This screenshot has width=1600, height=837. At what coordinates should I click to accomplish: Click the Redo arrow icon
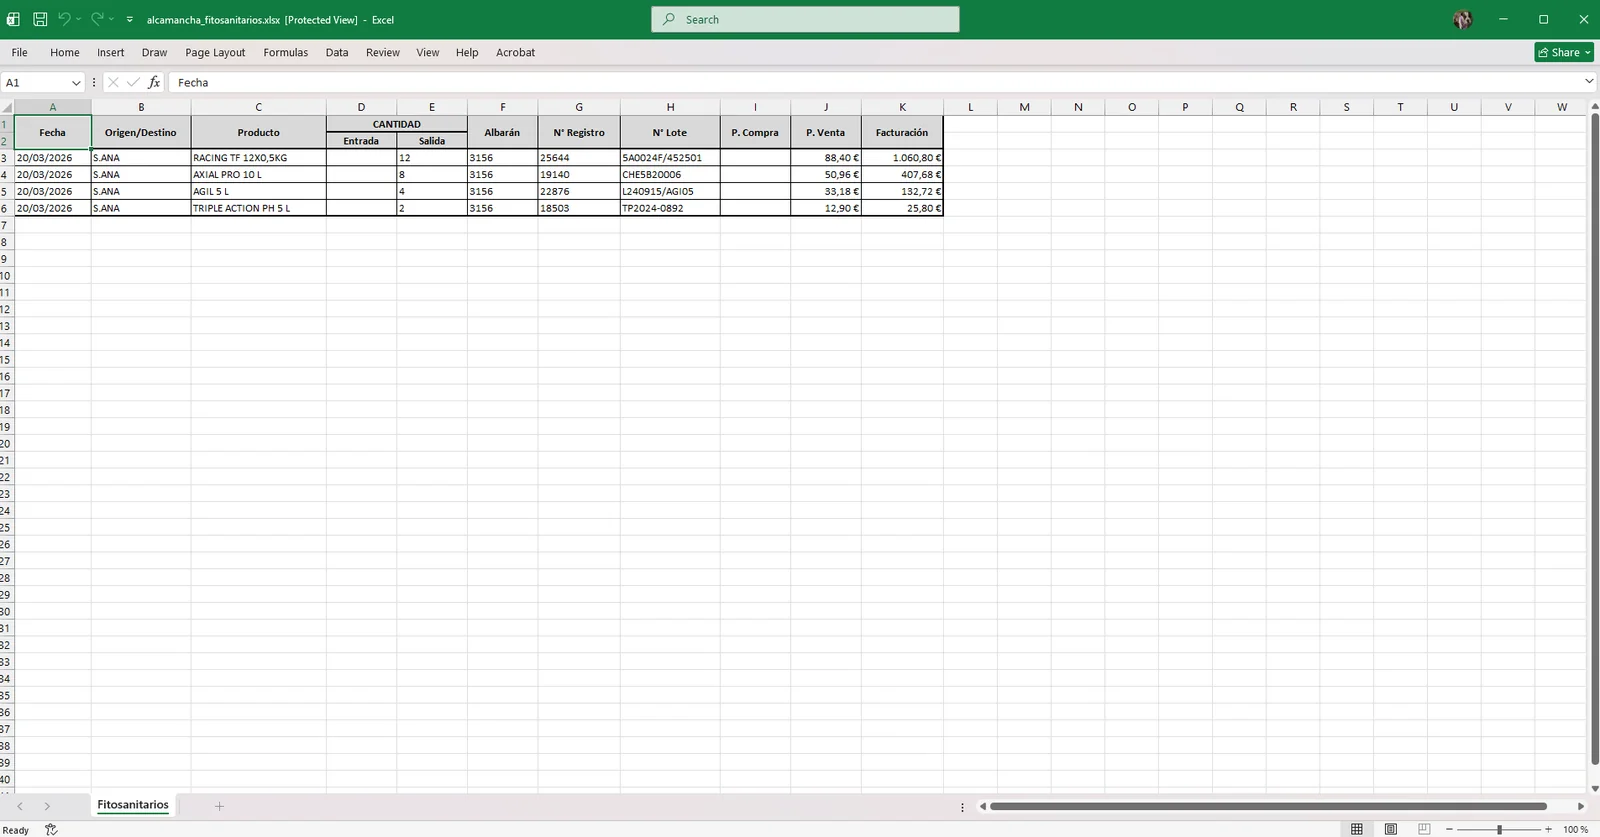(x=97, y=19)
